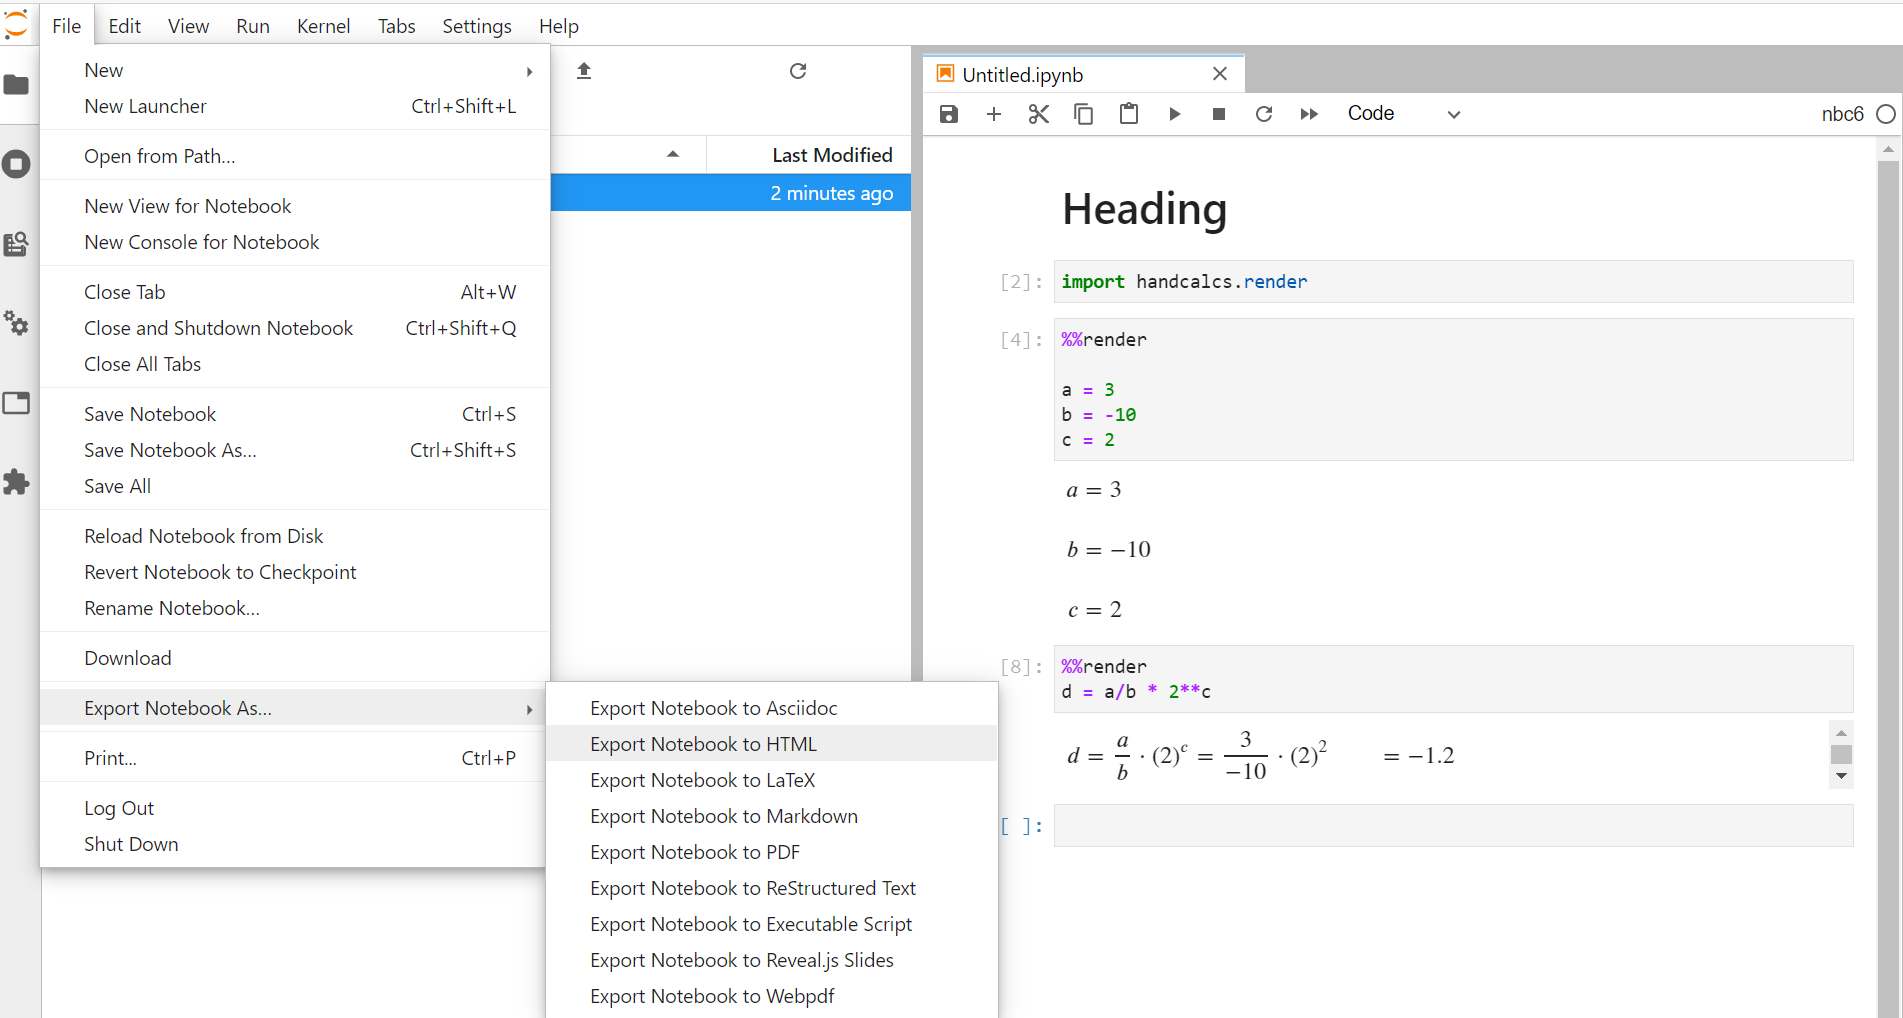This screenshot has width=1903, height=1018.
Task: Choose New Launcher from File menu
Action: (295, 106)
